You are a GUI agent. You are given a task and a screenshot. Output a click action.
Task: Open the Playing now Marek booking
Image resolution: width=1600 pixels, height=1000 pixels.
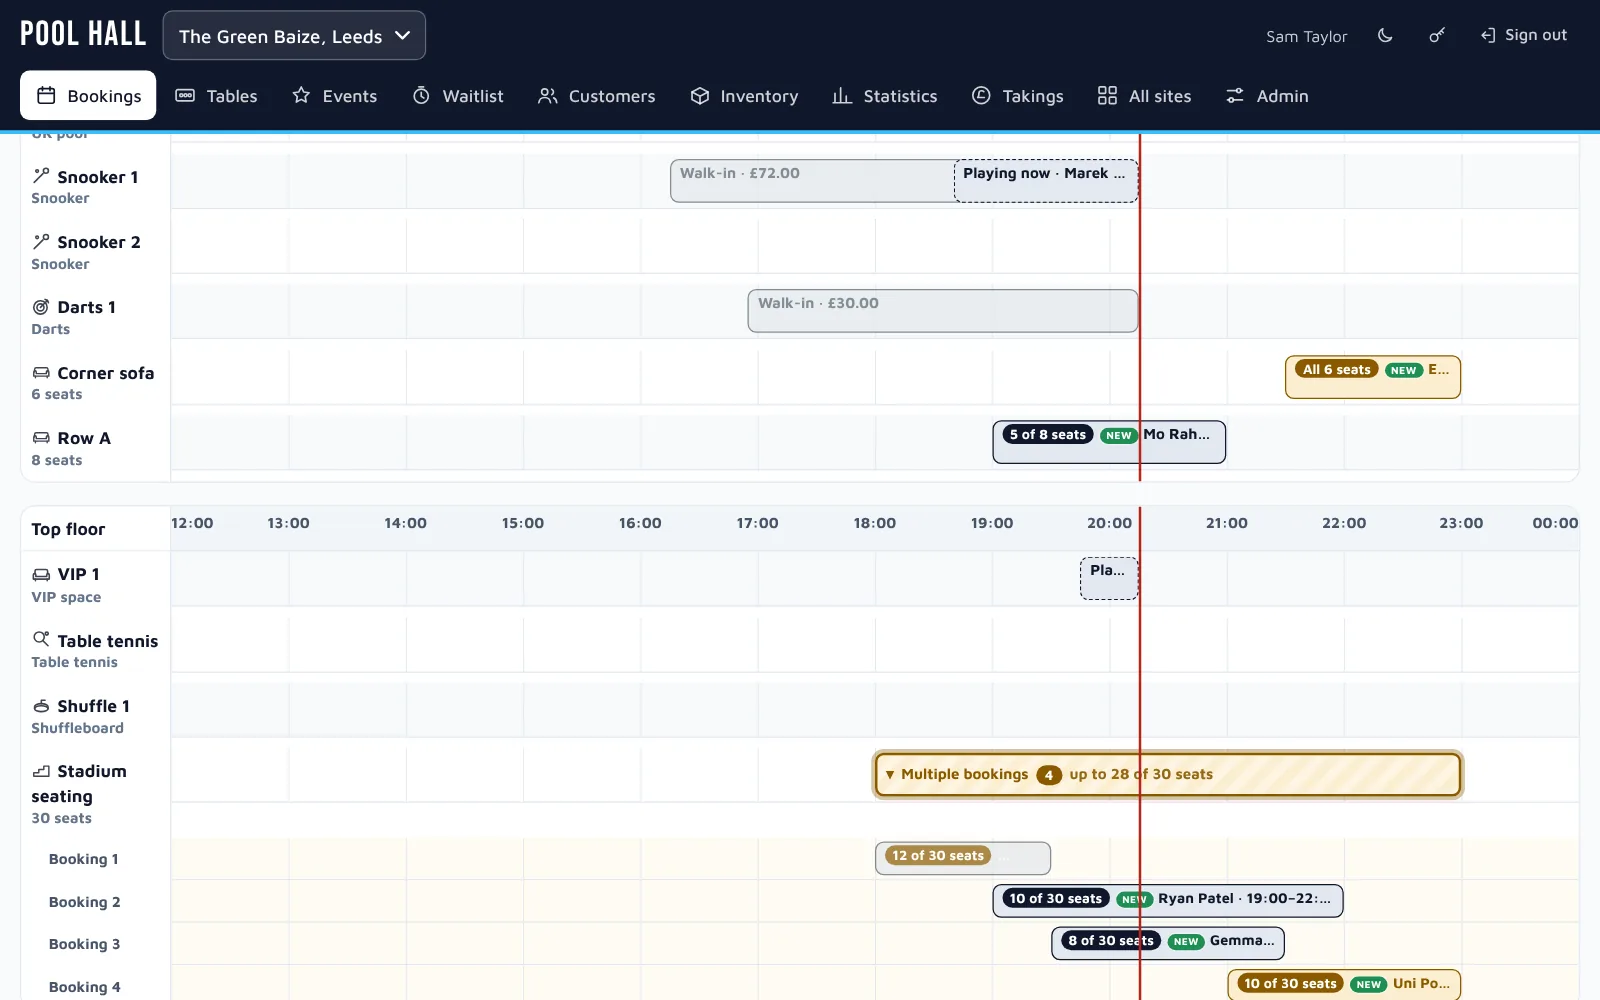[1046, 181]
